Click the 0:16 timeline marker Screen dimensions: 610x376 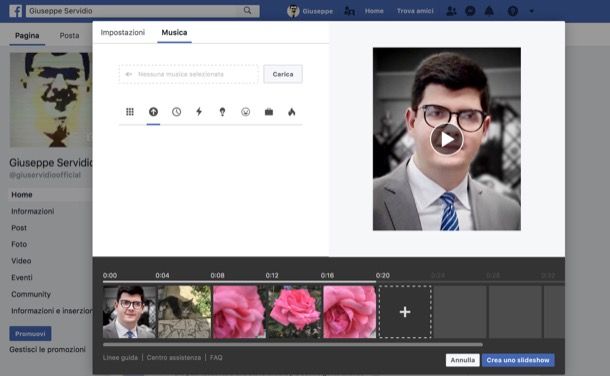tap(327, 275)
